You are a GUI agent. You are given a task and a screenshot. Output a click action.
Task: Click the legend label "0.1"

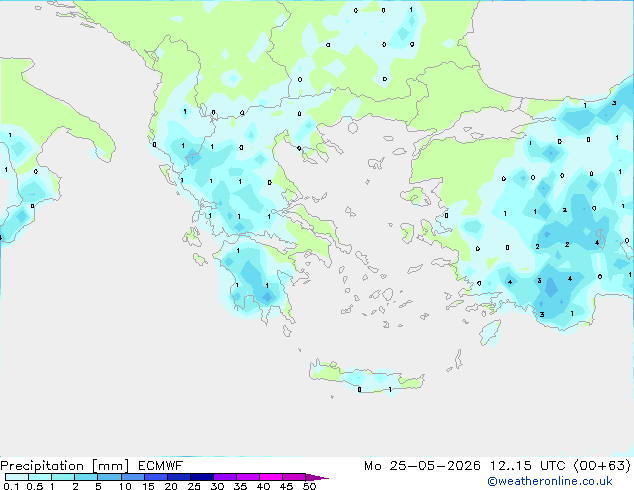(11, 486)
